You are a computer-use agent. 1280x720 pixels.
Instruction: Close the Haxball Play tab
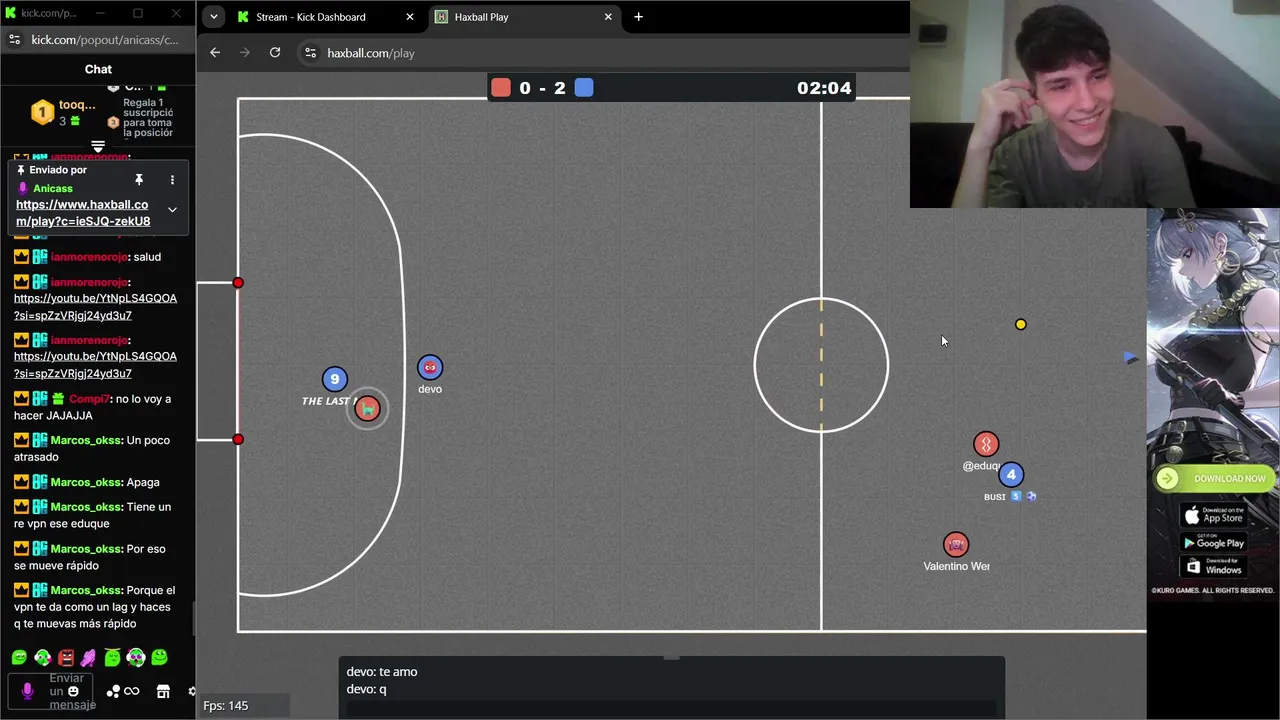tap(608, 17)
